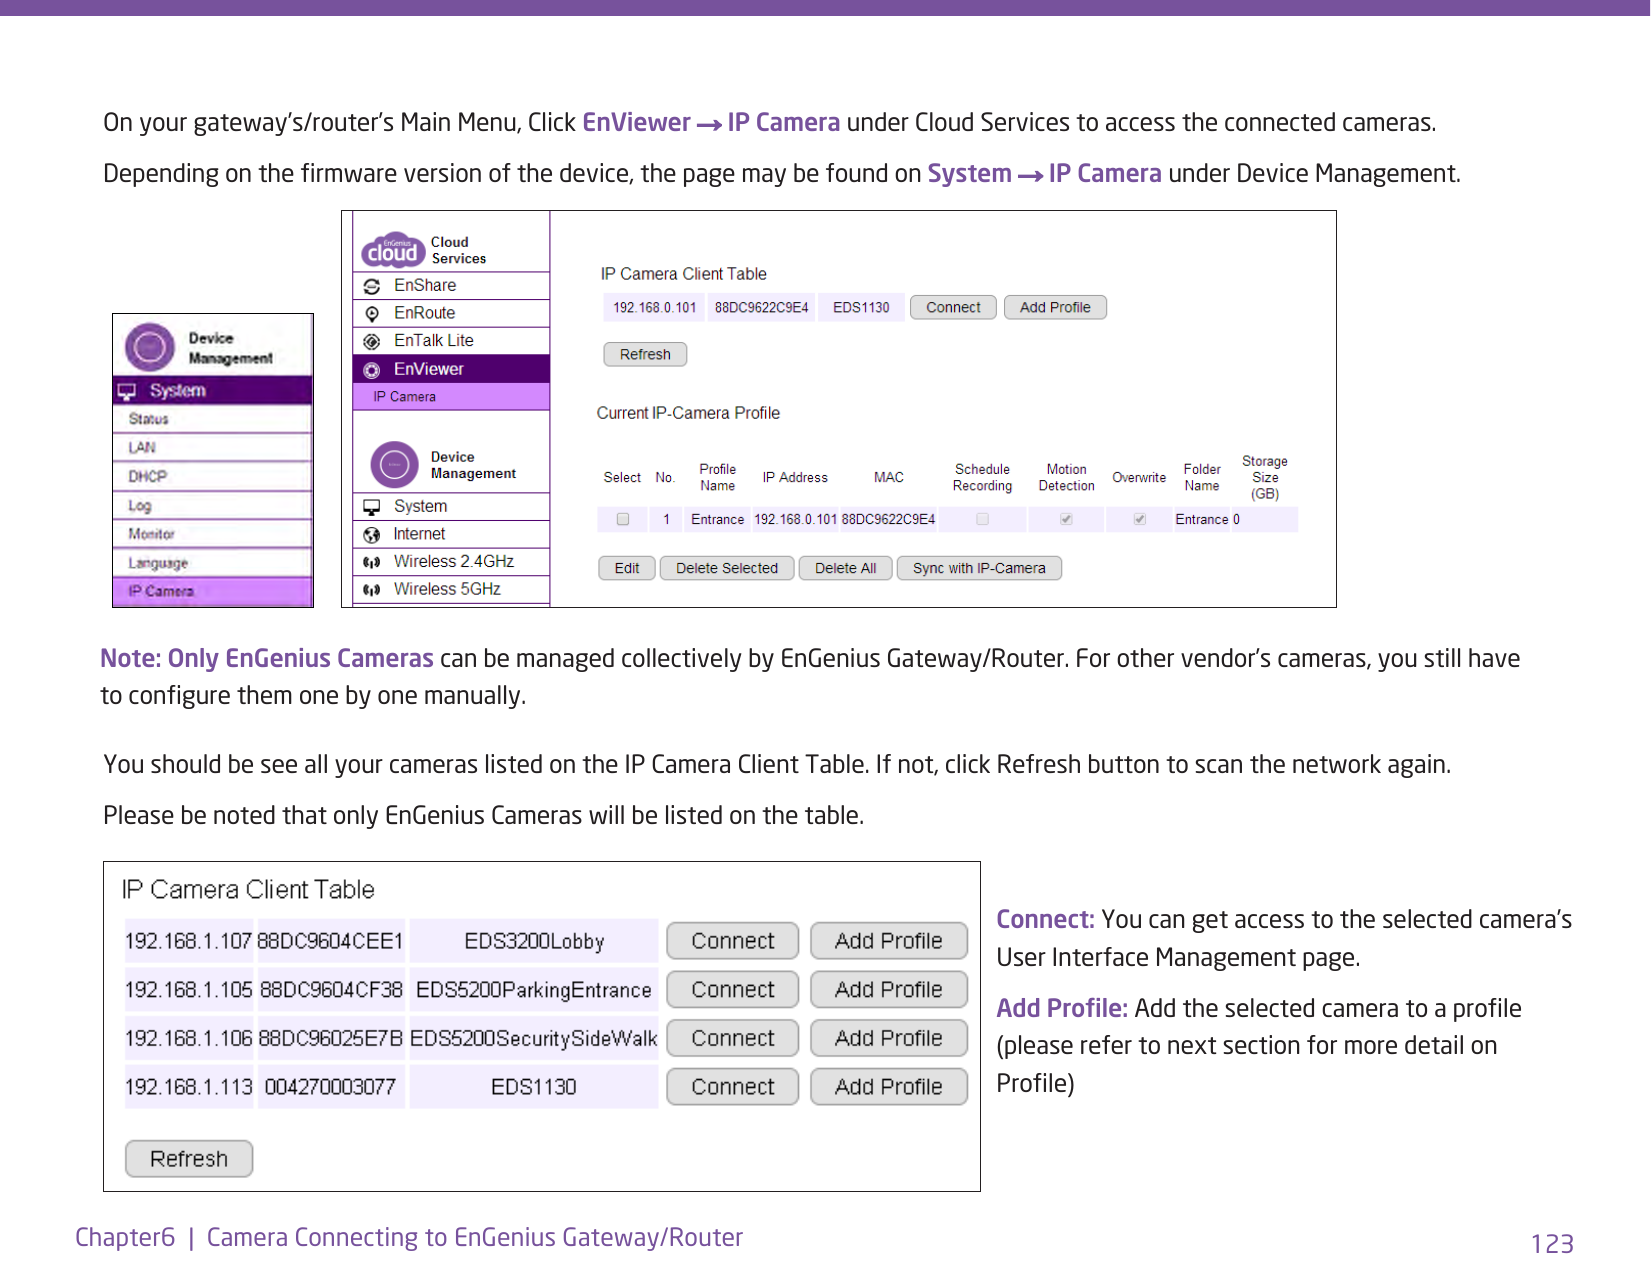This screenshot has height=1275, width=1651.
Task: Open EnTalk Lite menu item
Action: (451, 341)
